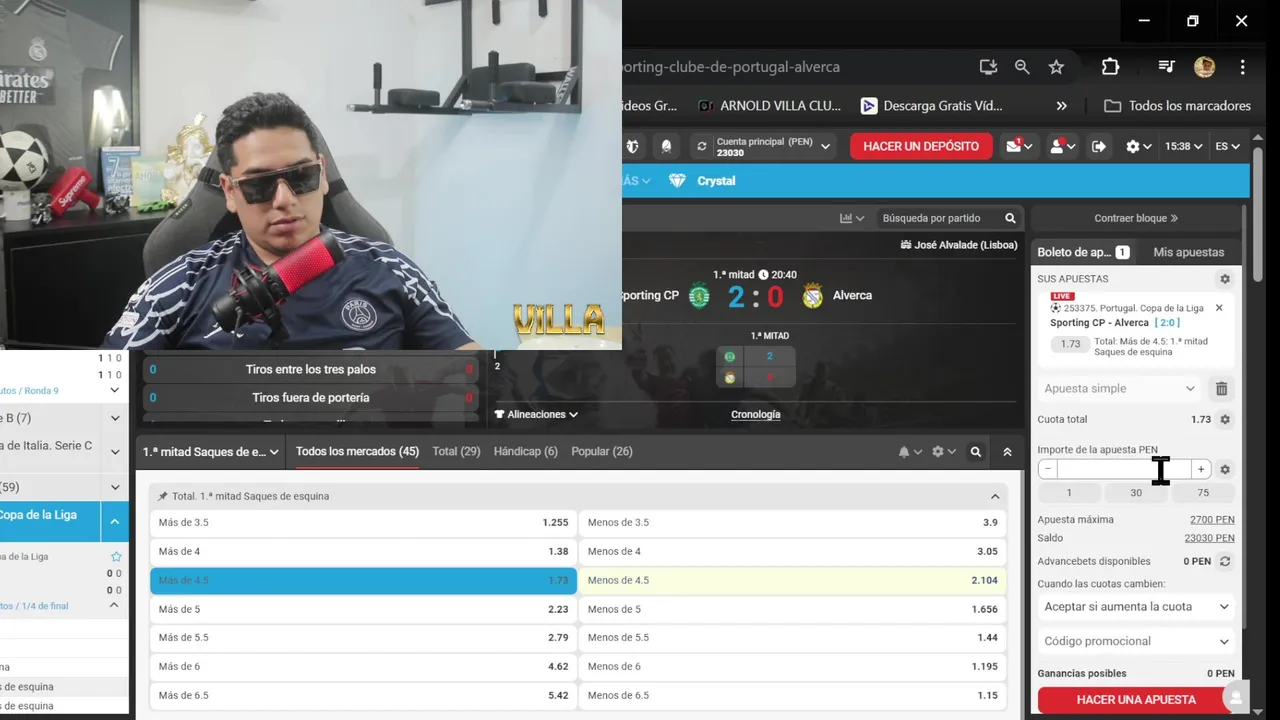Screen dimensions: 1280x720
Task: Click Contraer bloque to collapse bet slip
Action: pos(1136,218)
